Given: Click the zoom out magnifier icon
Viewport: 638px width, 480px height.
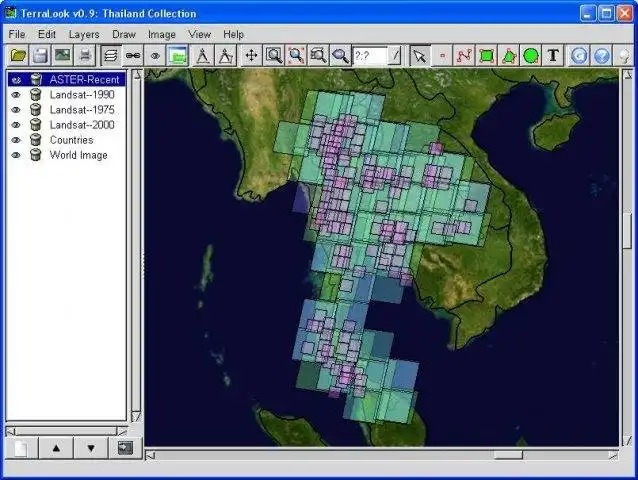Looking at the screenshot, I should tap(340, 55).
